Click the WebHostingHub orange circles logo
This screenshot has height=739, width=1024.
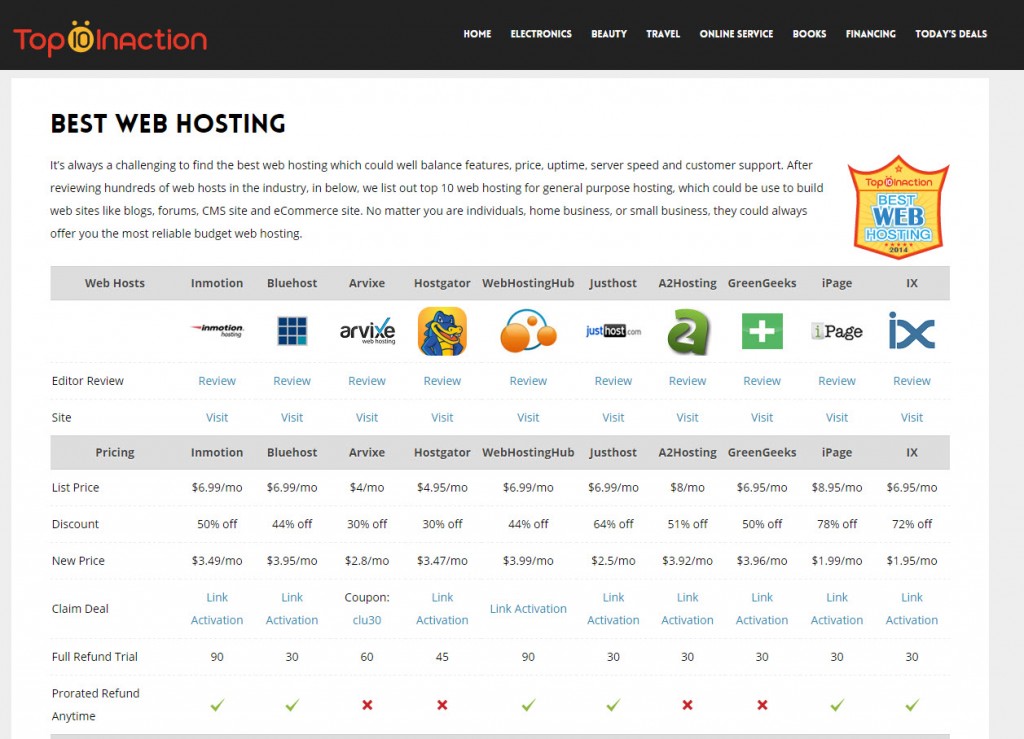pyautogui.click(x=528, y=331)
